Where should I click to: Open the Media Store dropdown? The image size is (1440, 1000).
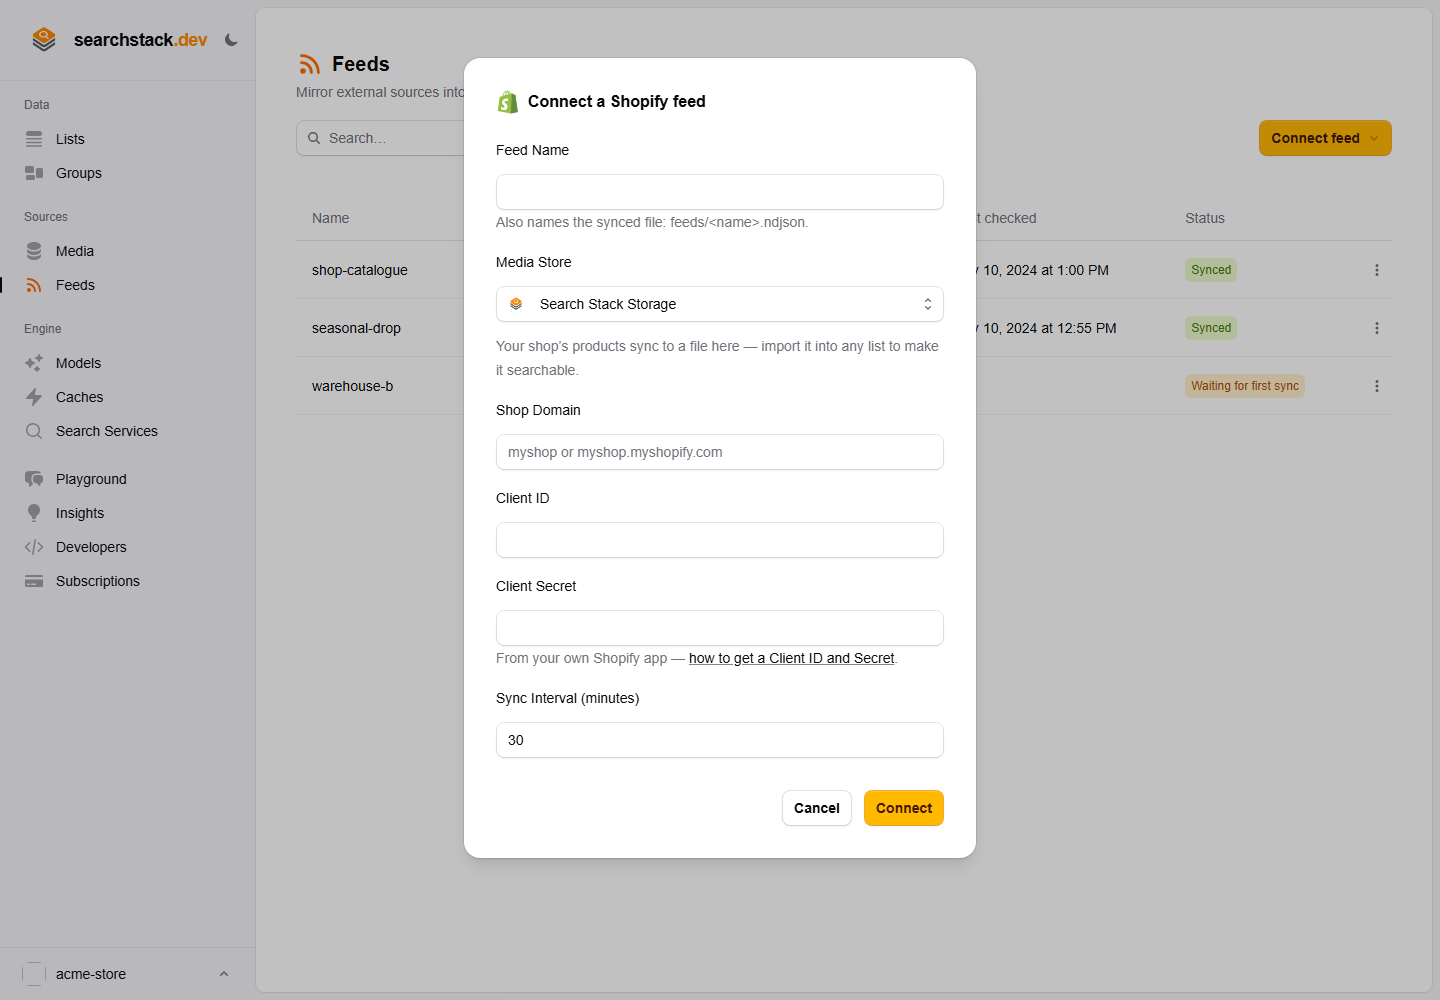point(720,304)
